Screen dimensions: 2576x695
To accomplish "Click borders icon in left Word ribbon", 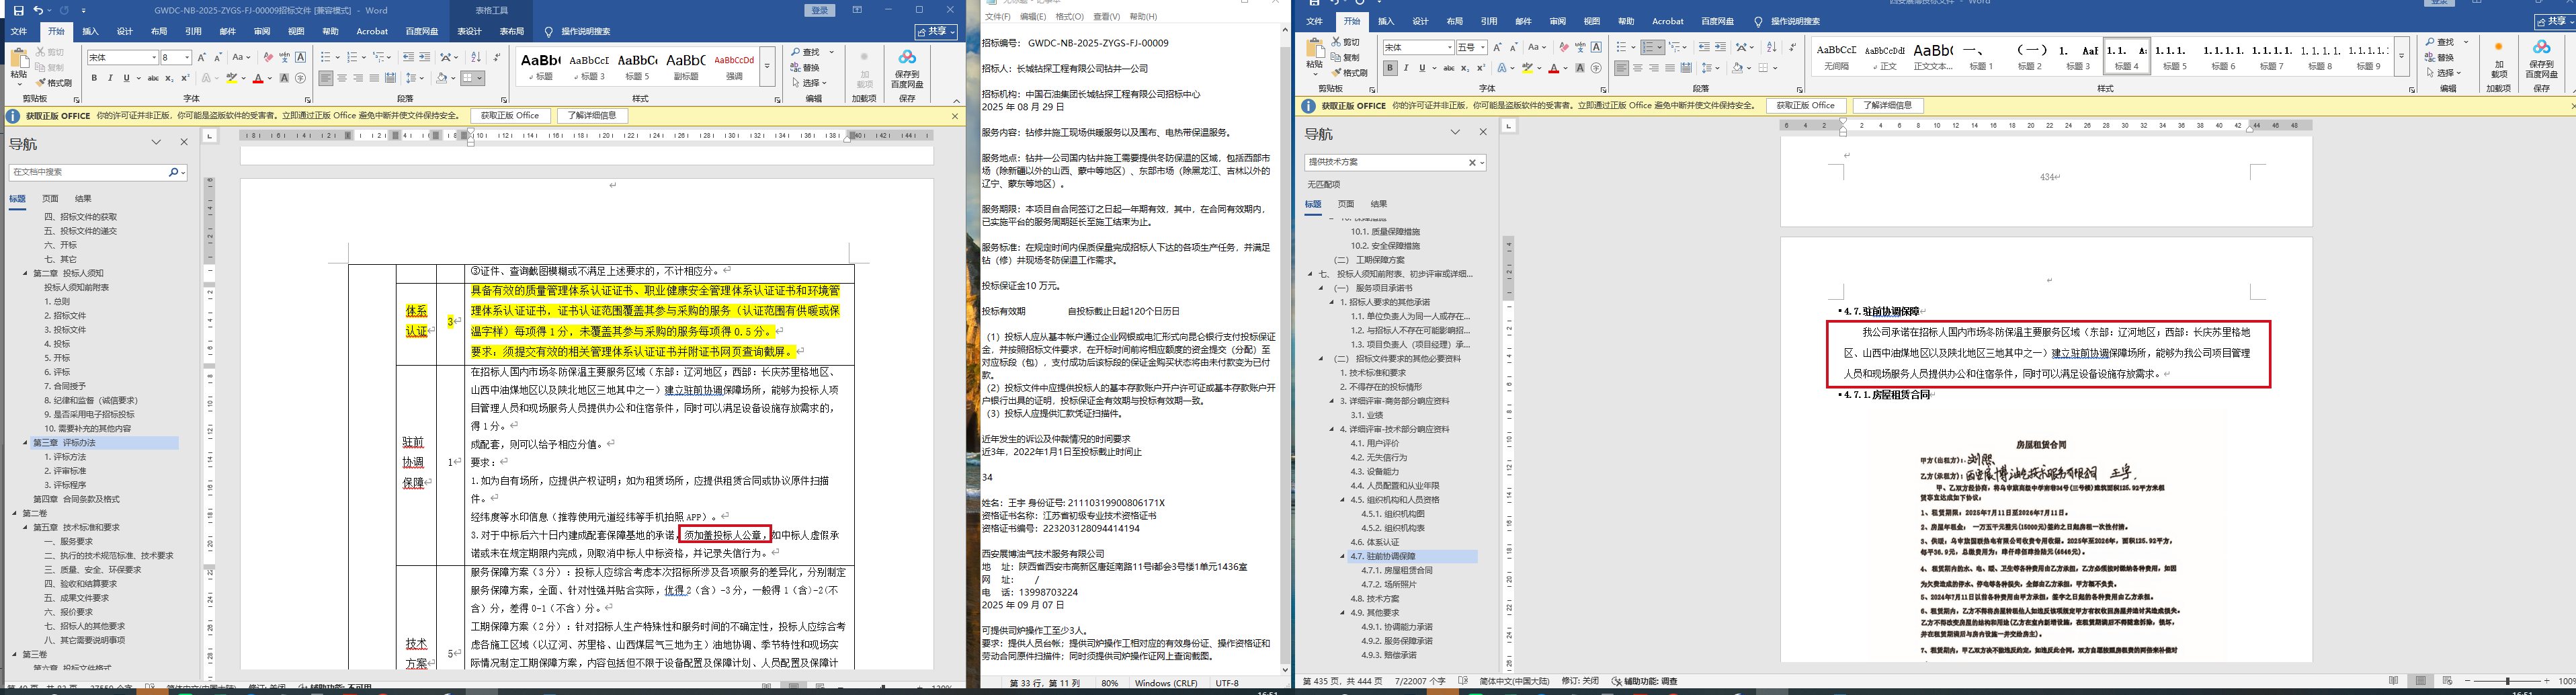I will (468, 78).
